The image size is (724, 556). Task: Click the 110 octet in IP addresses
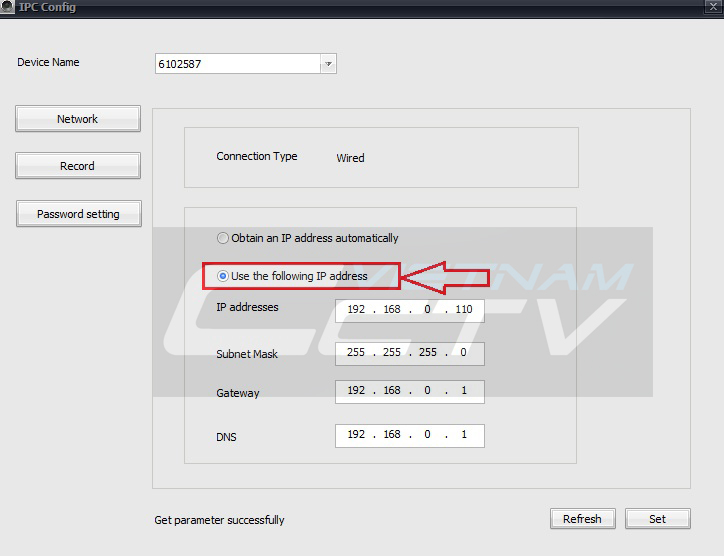point(463,310)
